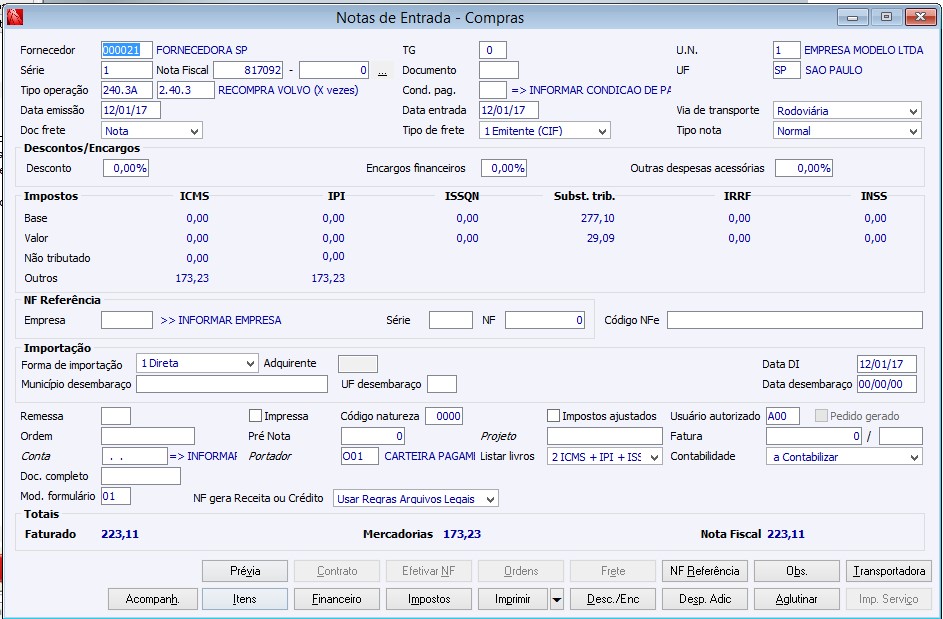Click the Código NFe text field

pyautogui.click(x=794, y=320)
